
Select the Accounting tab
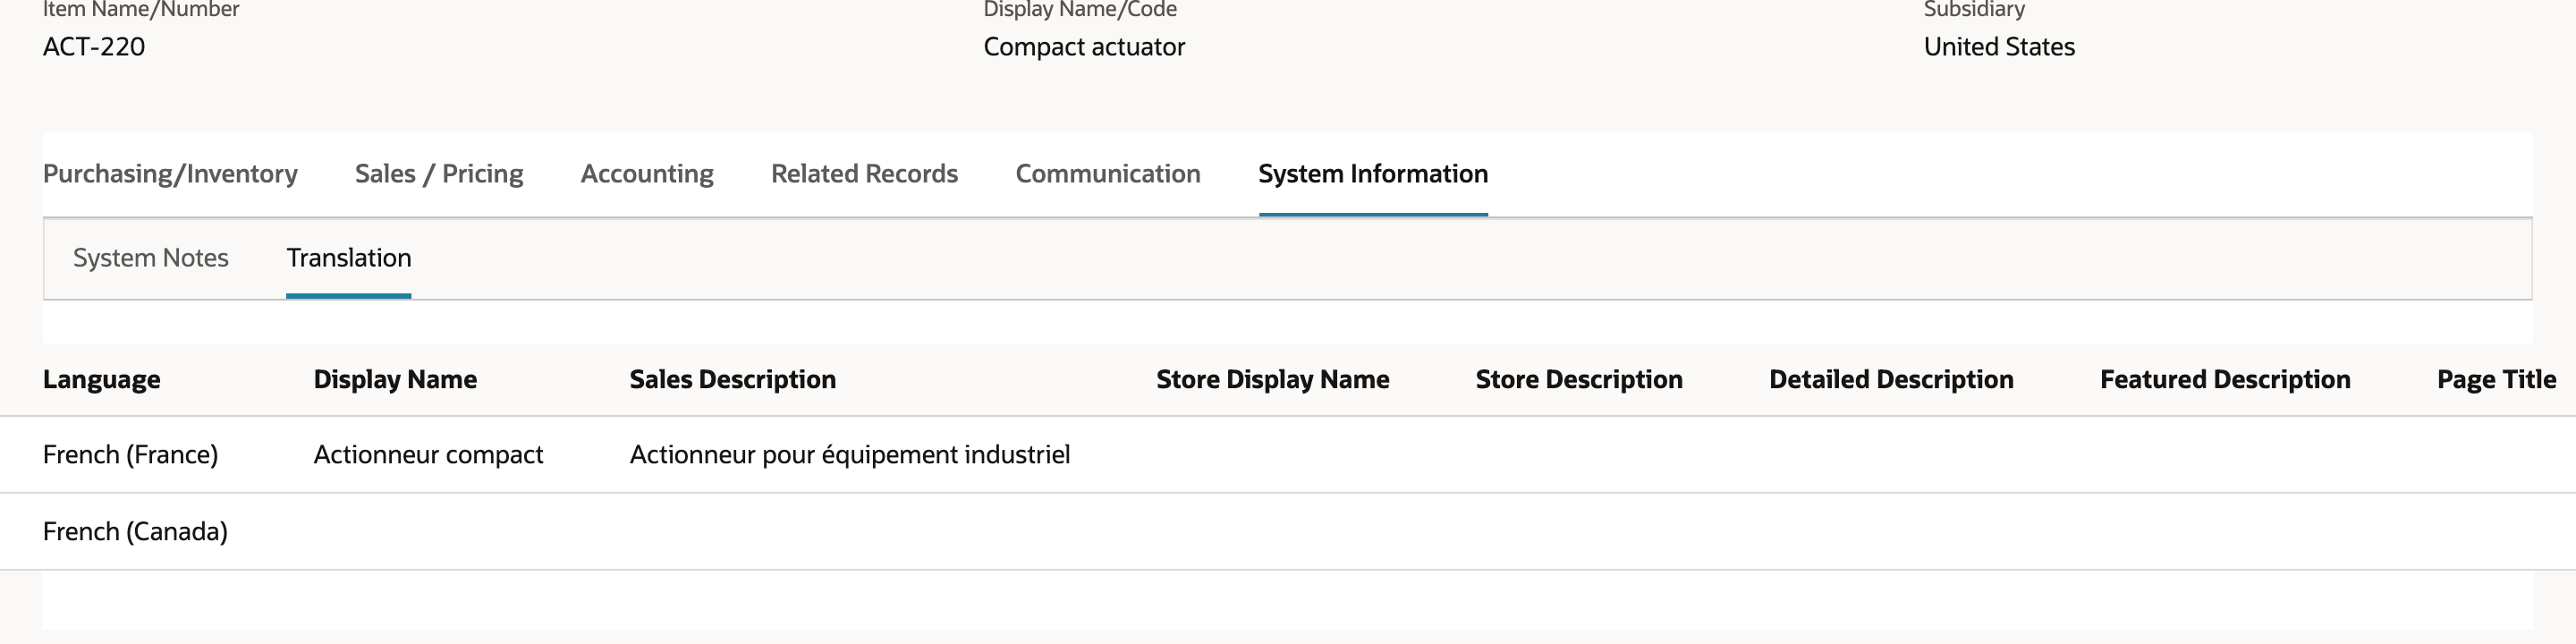point(647,174)
